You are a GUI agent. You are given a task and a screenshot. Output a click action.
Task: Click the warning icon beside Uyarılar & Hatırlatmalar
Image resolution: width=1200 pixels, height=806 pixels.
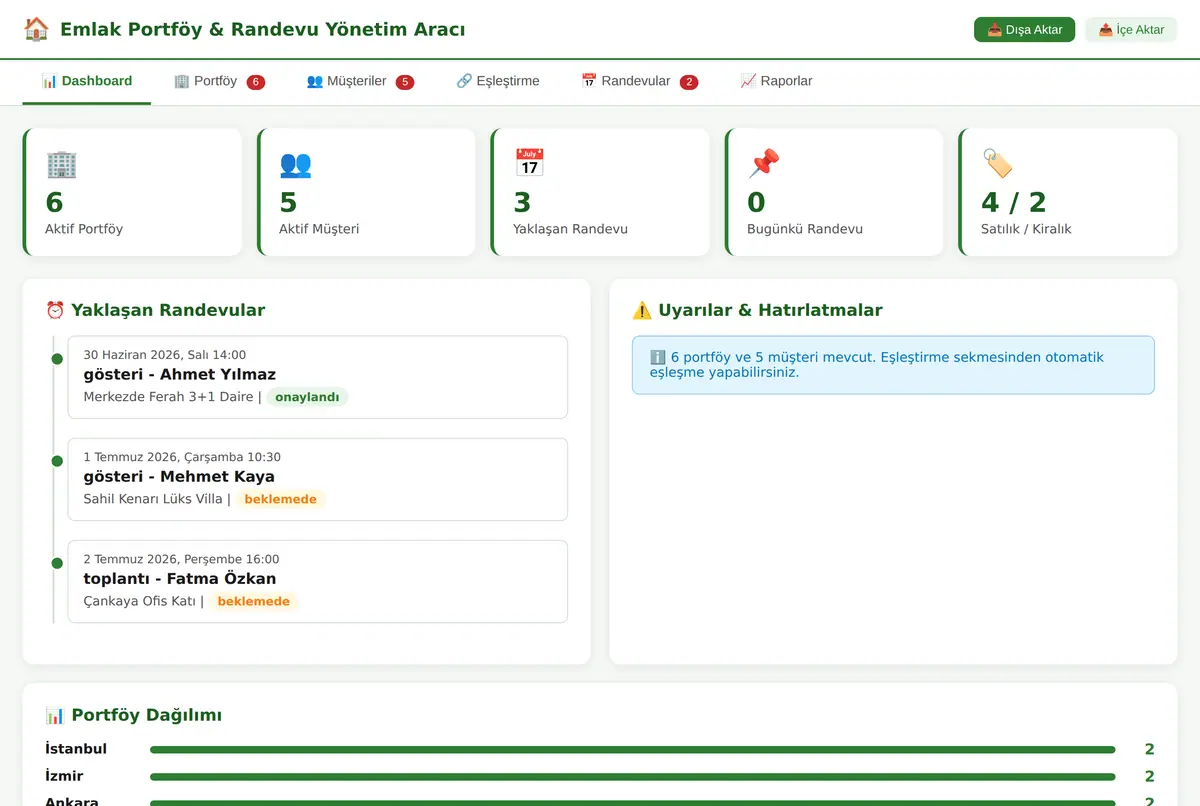click(x=642, y=310)
